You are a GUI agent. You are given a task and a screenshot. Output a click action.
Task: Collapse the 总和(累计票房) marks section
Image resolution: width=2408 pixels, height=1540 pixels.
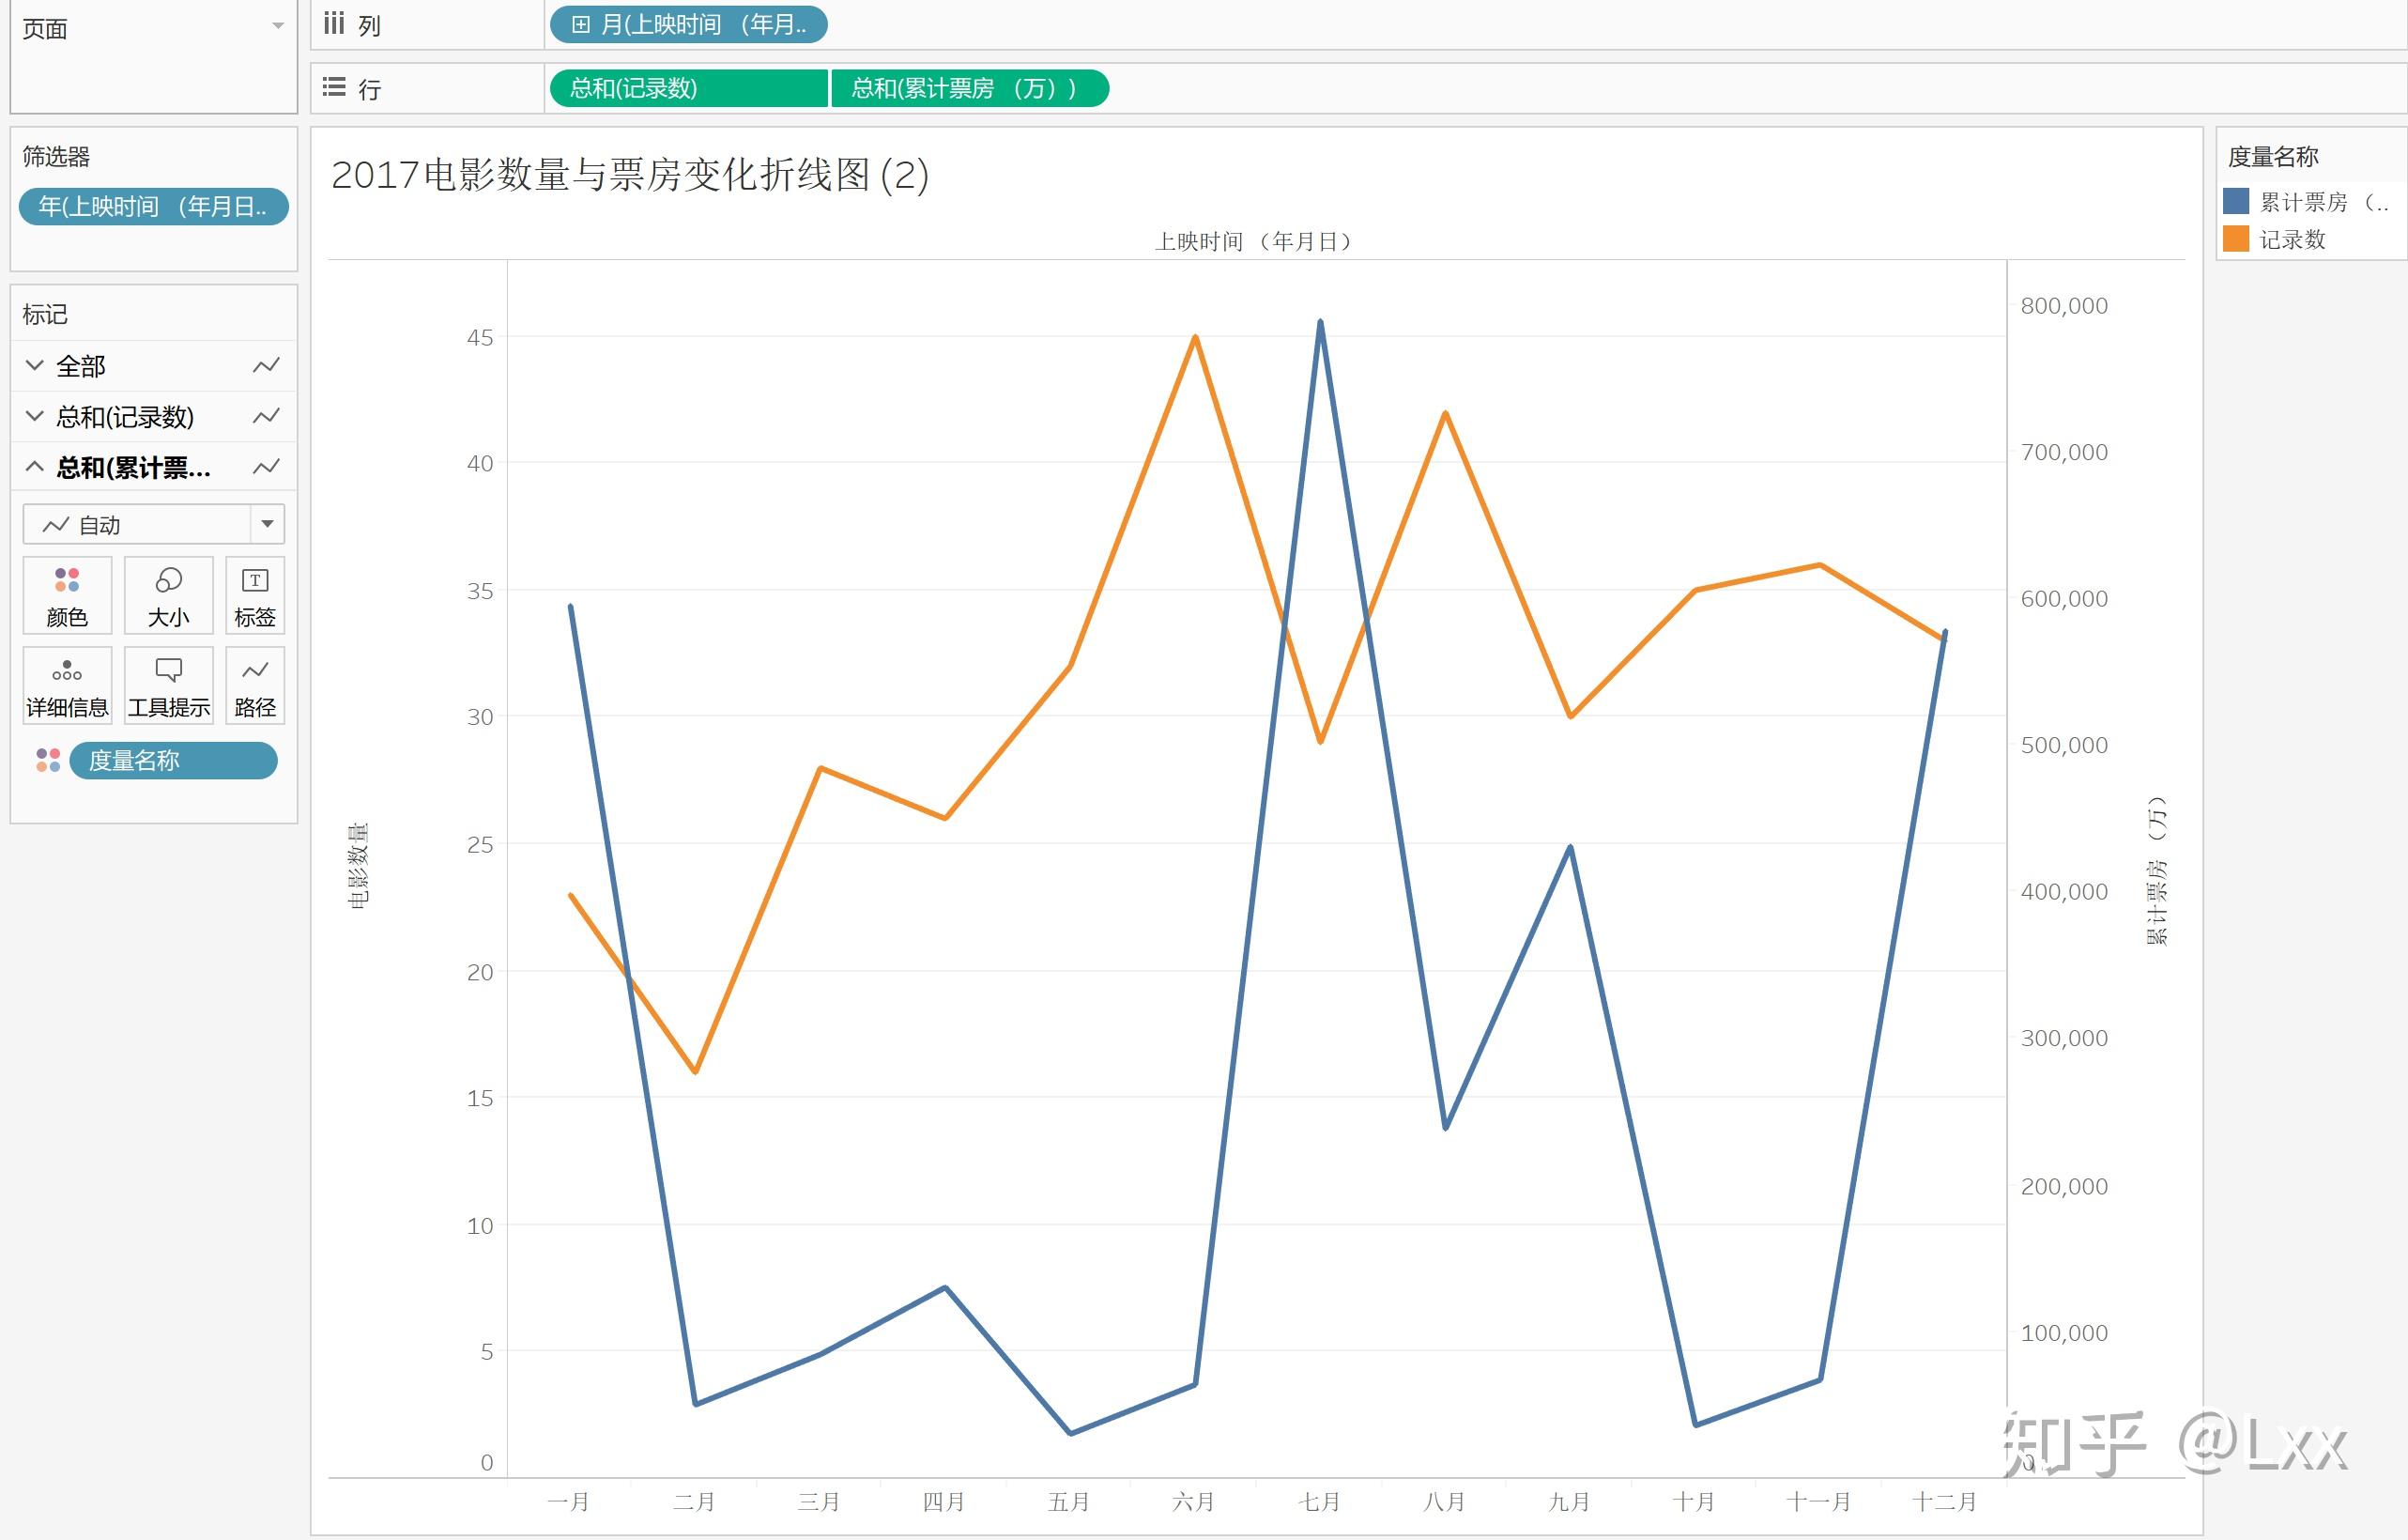click(x=35, y=467)
